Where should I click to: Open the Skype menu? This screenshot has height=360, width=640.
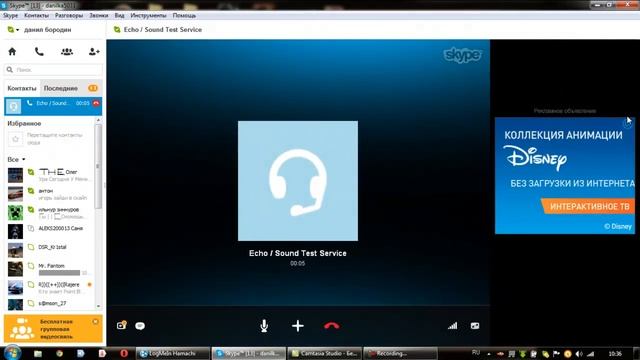tap(11, 16)
